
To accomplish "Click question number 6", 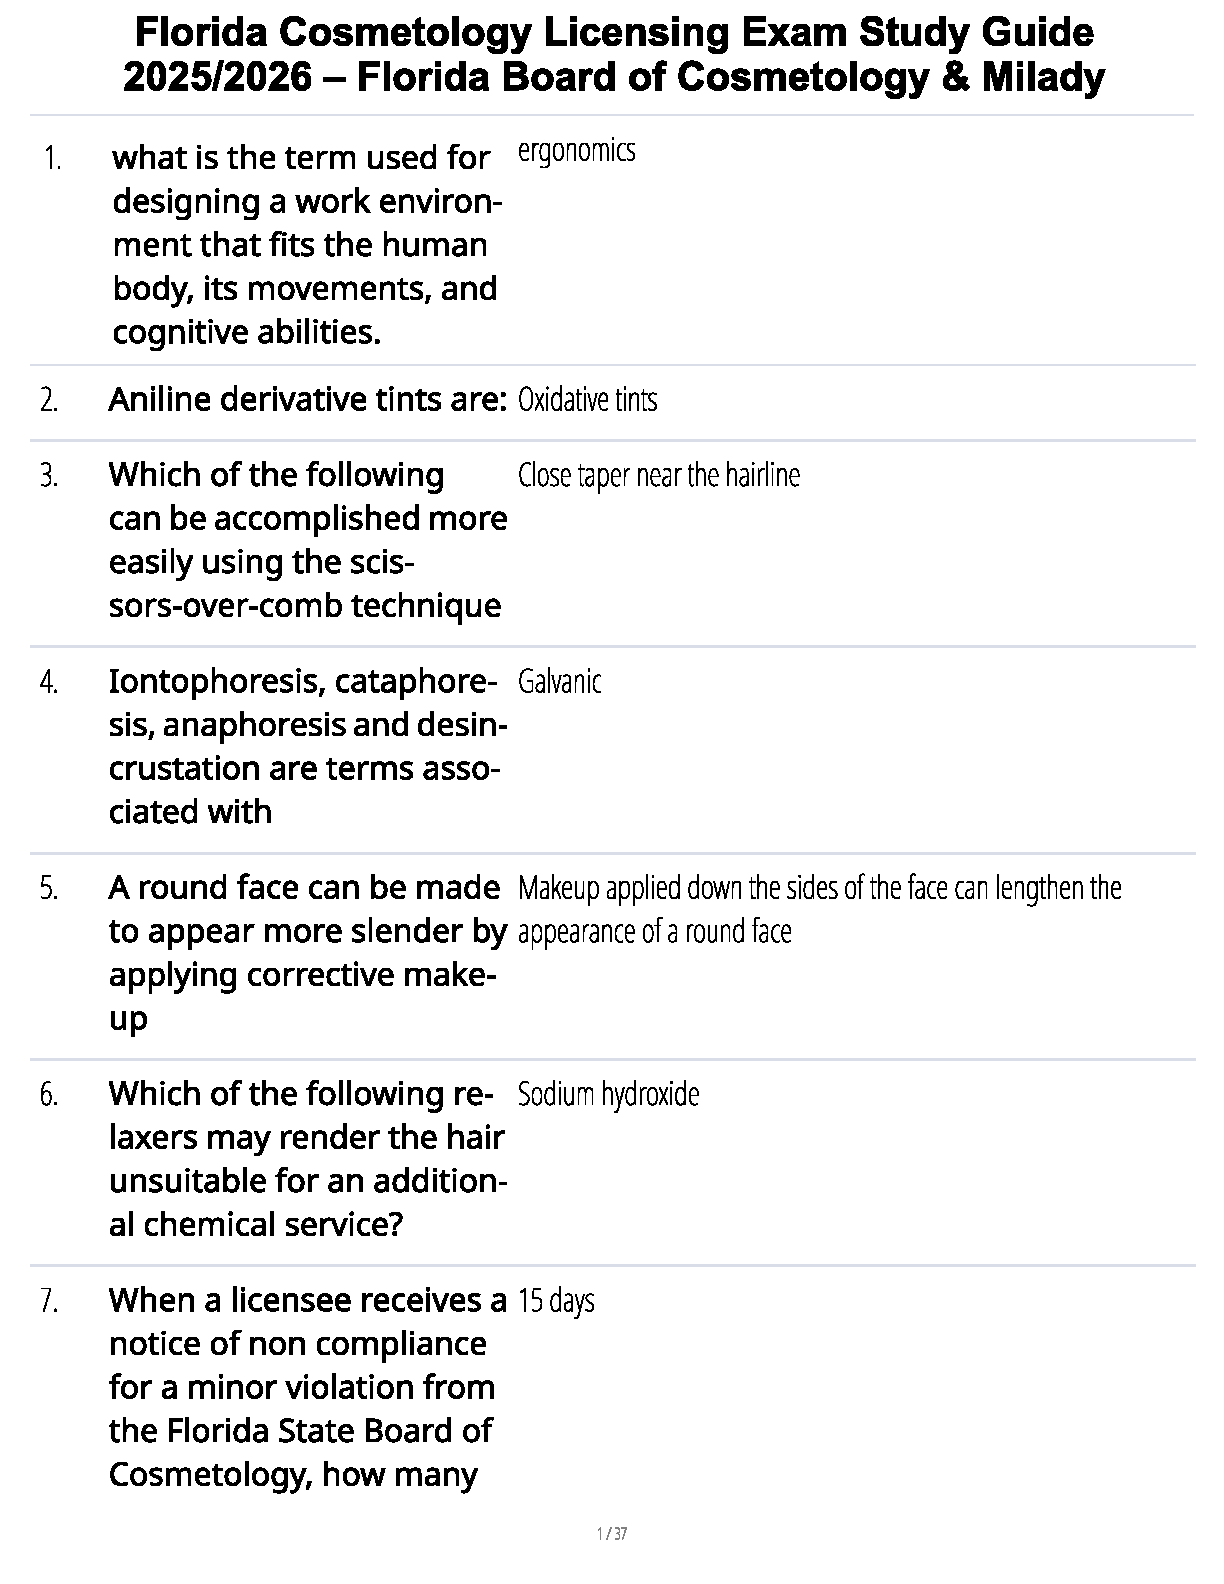I will point(49,1094).
